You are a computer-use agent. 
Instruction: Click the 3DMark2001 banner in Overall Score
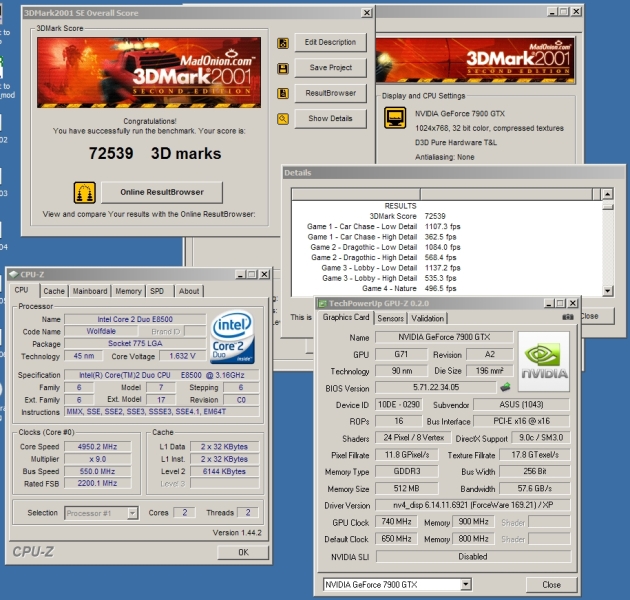coord(149,72)
